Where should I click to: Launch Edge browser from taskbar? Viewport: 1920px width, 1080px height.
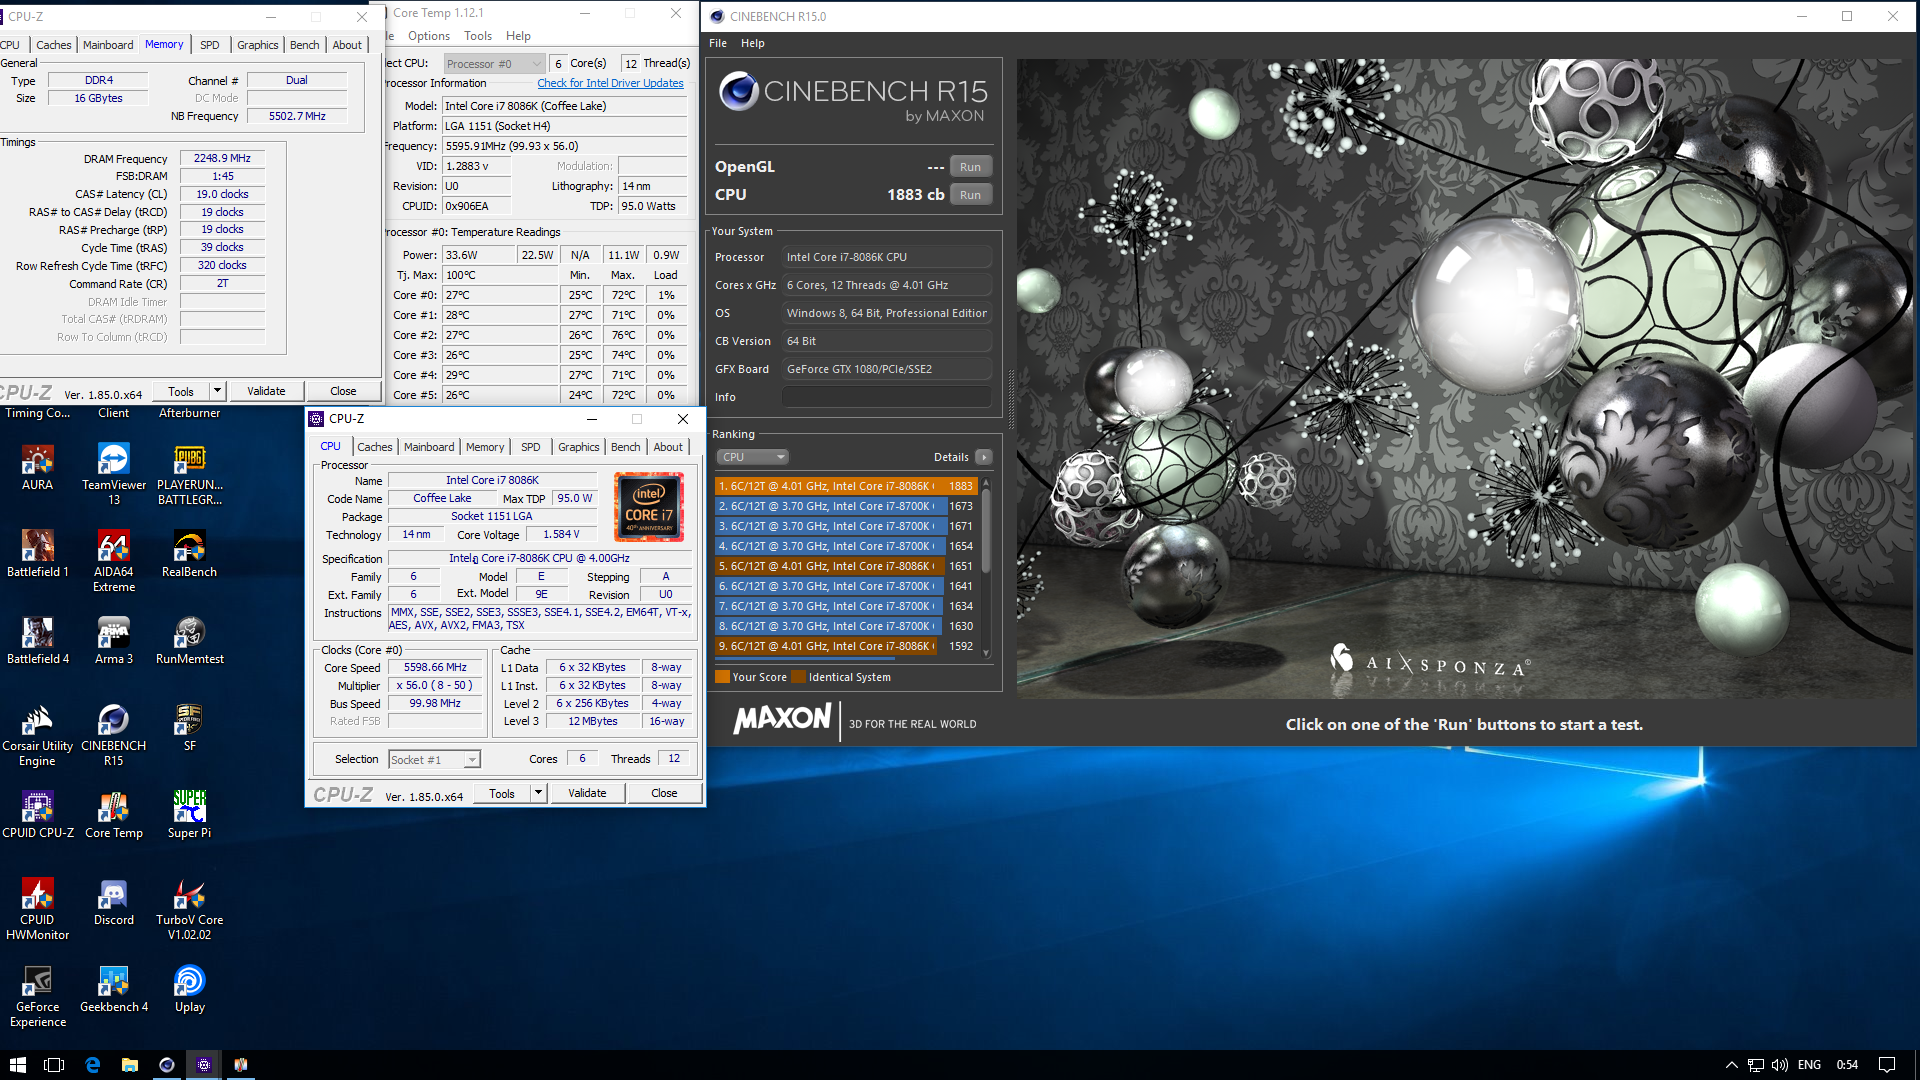click(x=92, y=1065)
